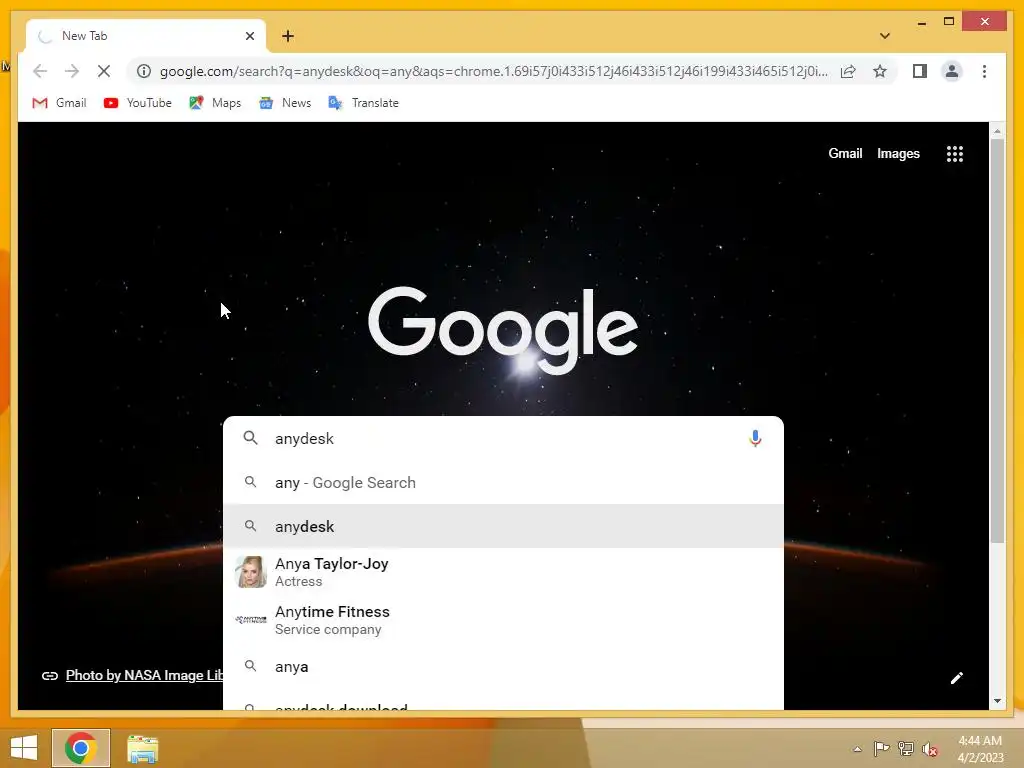Click Chrome icon in taskbar

[x=81, y=748]
